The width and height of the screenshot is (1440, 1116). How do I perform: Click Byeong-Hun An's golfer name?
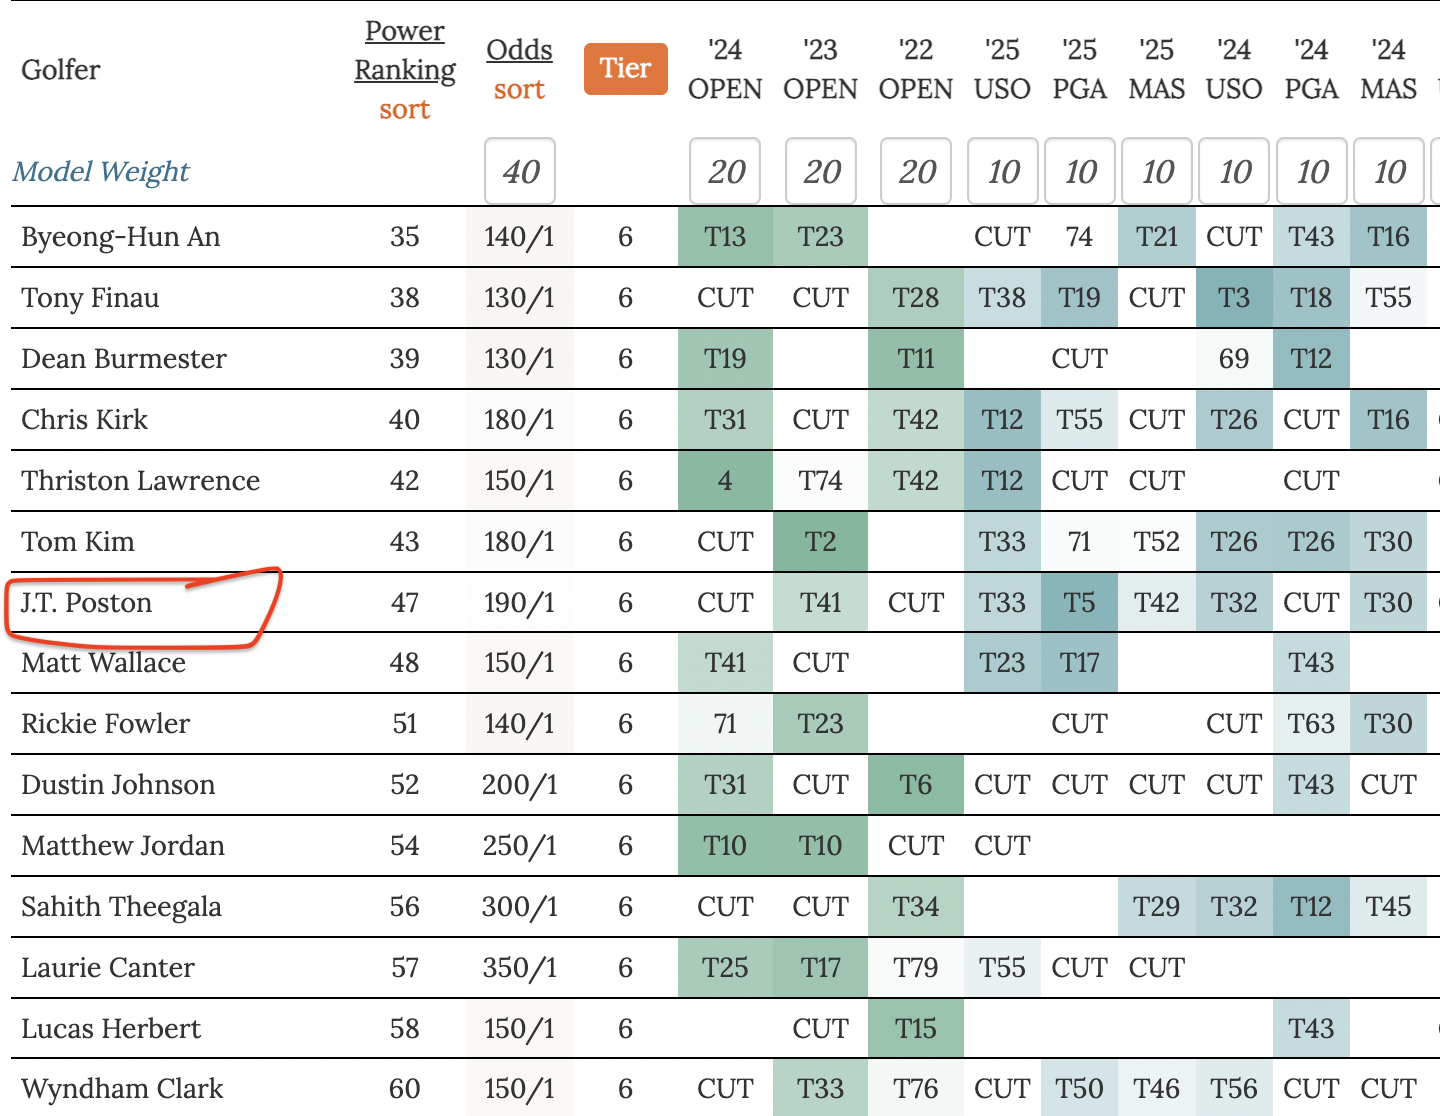[120, 237]
